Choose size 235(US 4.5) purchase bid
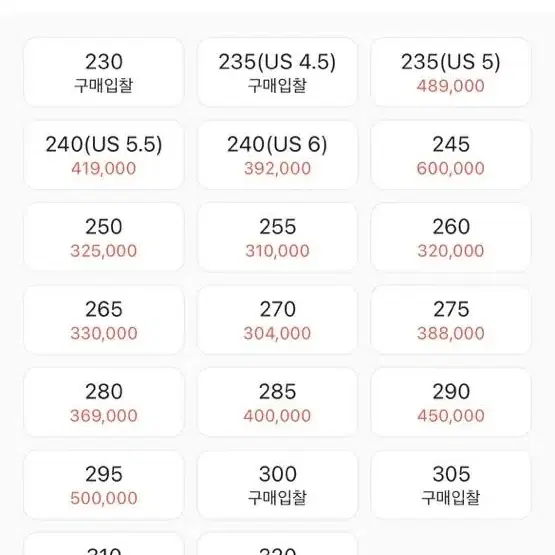The height and width of the screenshot is (555, 555). [277, 72]
